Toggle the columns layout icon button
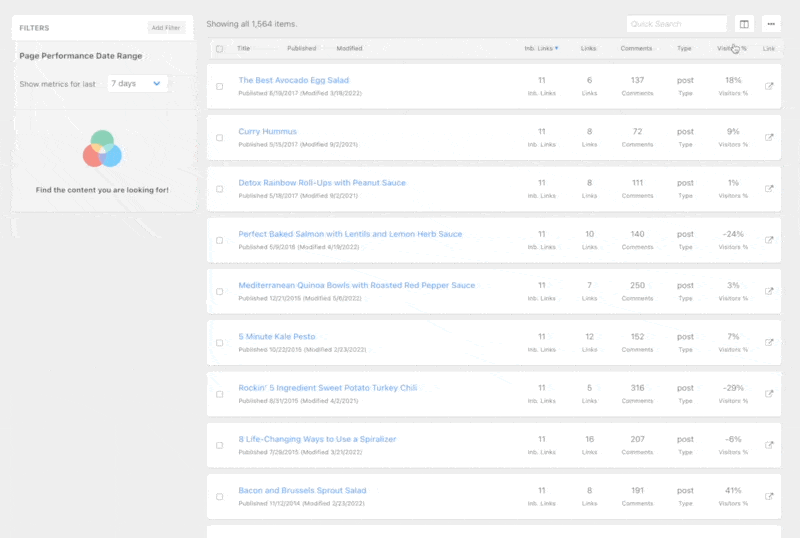The height and width of the screenshot is (538, 800). (744, 24)
